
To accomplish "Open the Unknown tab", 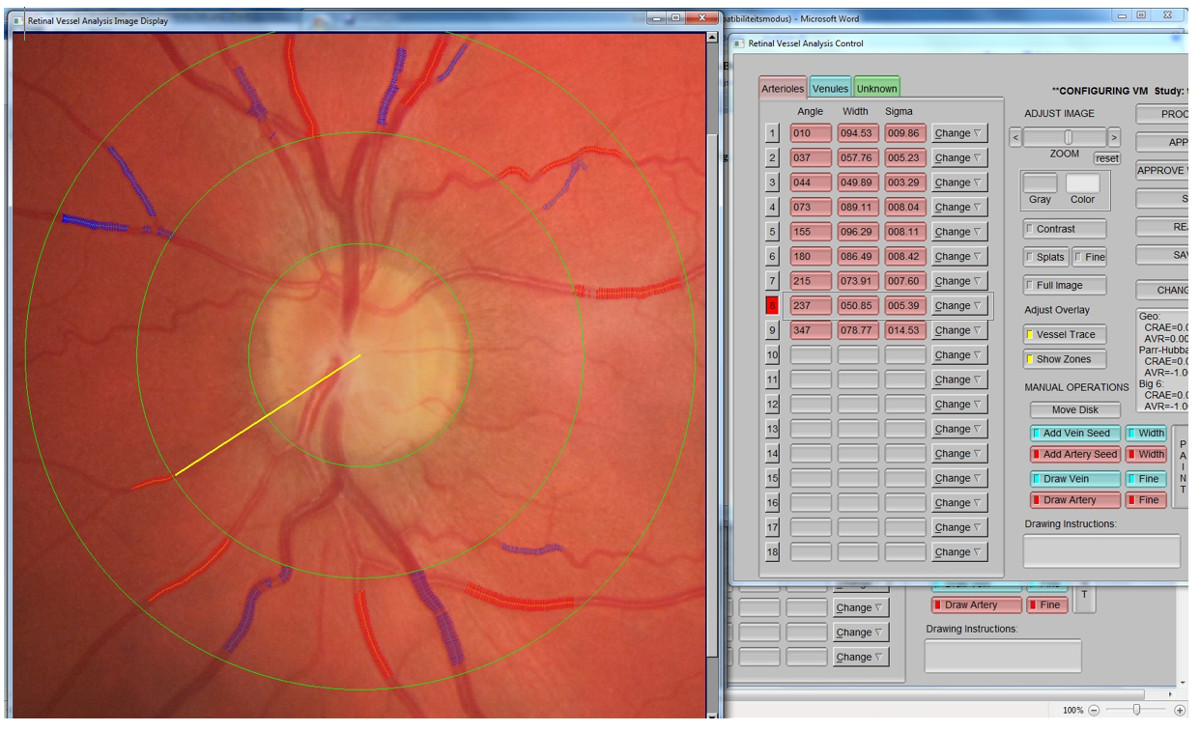I will (876, 88).
